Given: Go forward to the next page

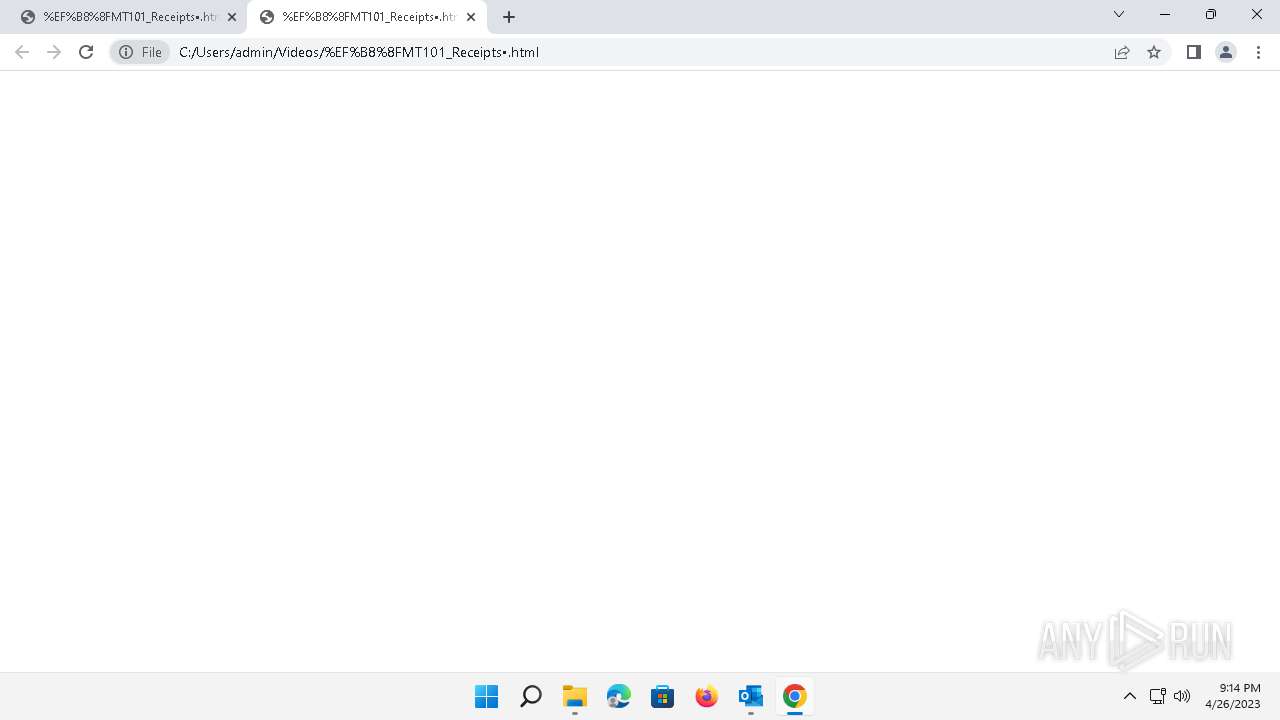Looking at the screenshot, I should [x=54, y=52].
